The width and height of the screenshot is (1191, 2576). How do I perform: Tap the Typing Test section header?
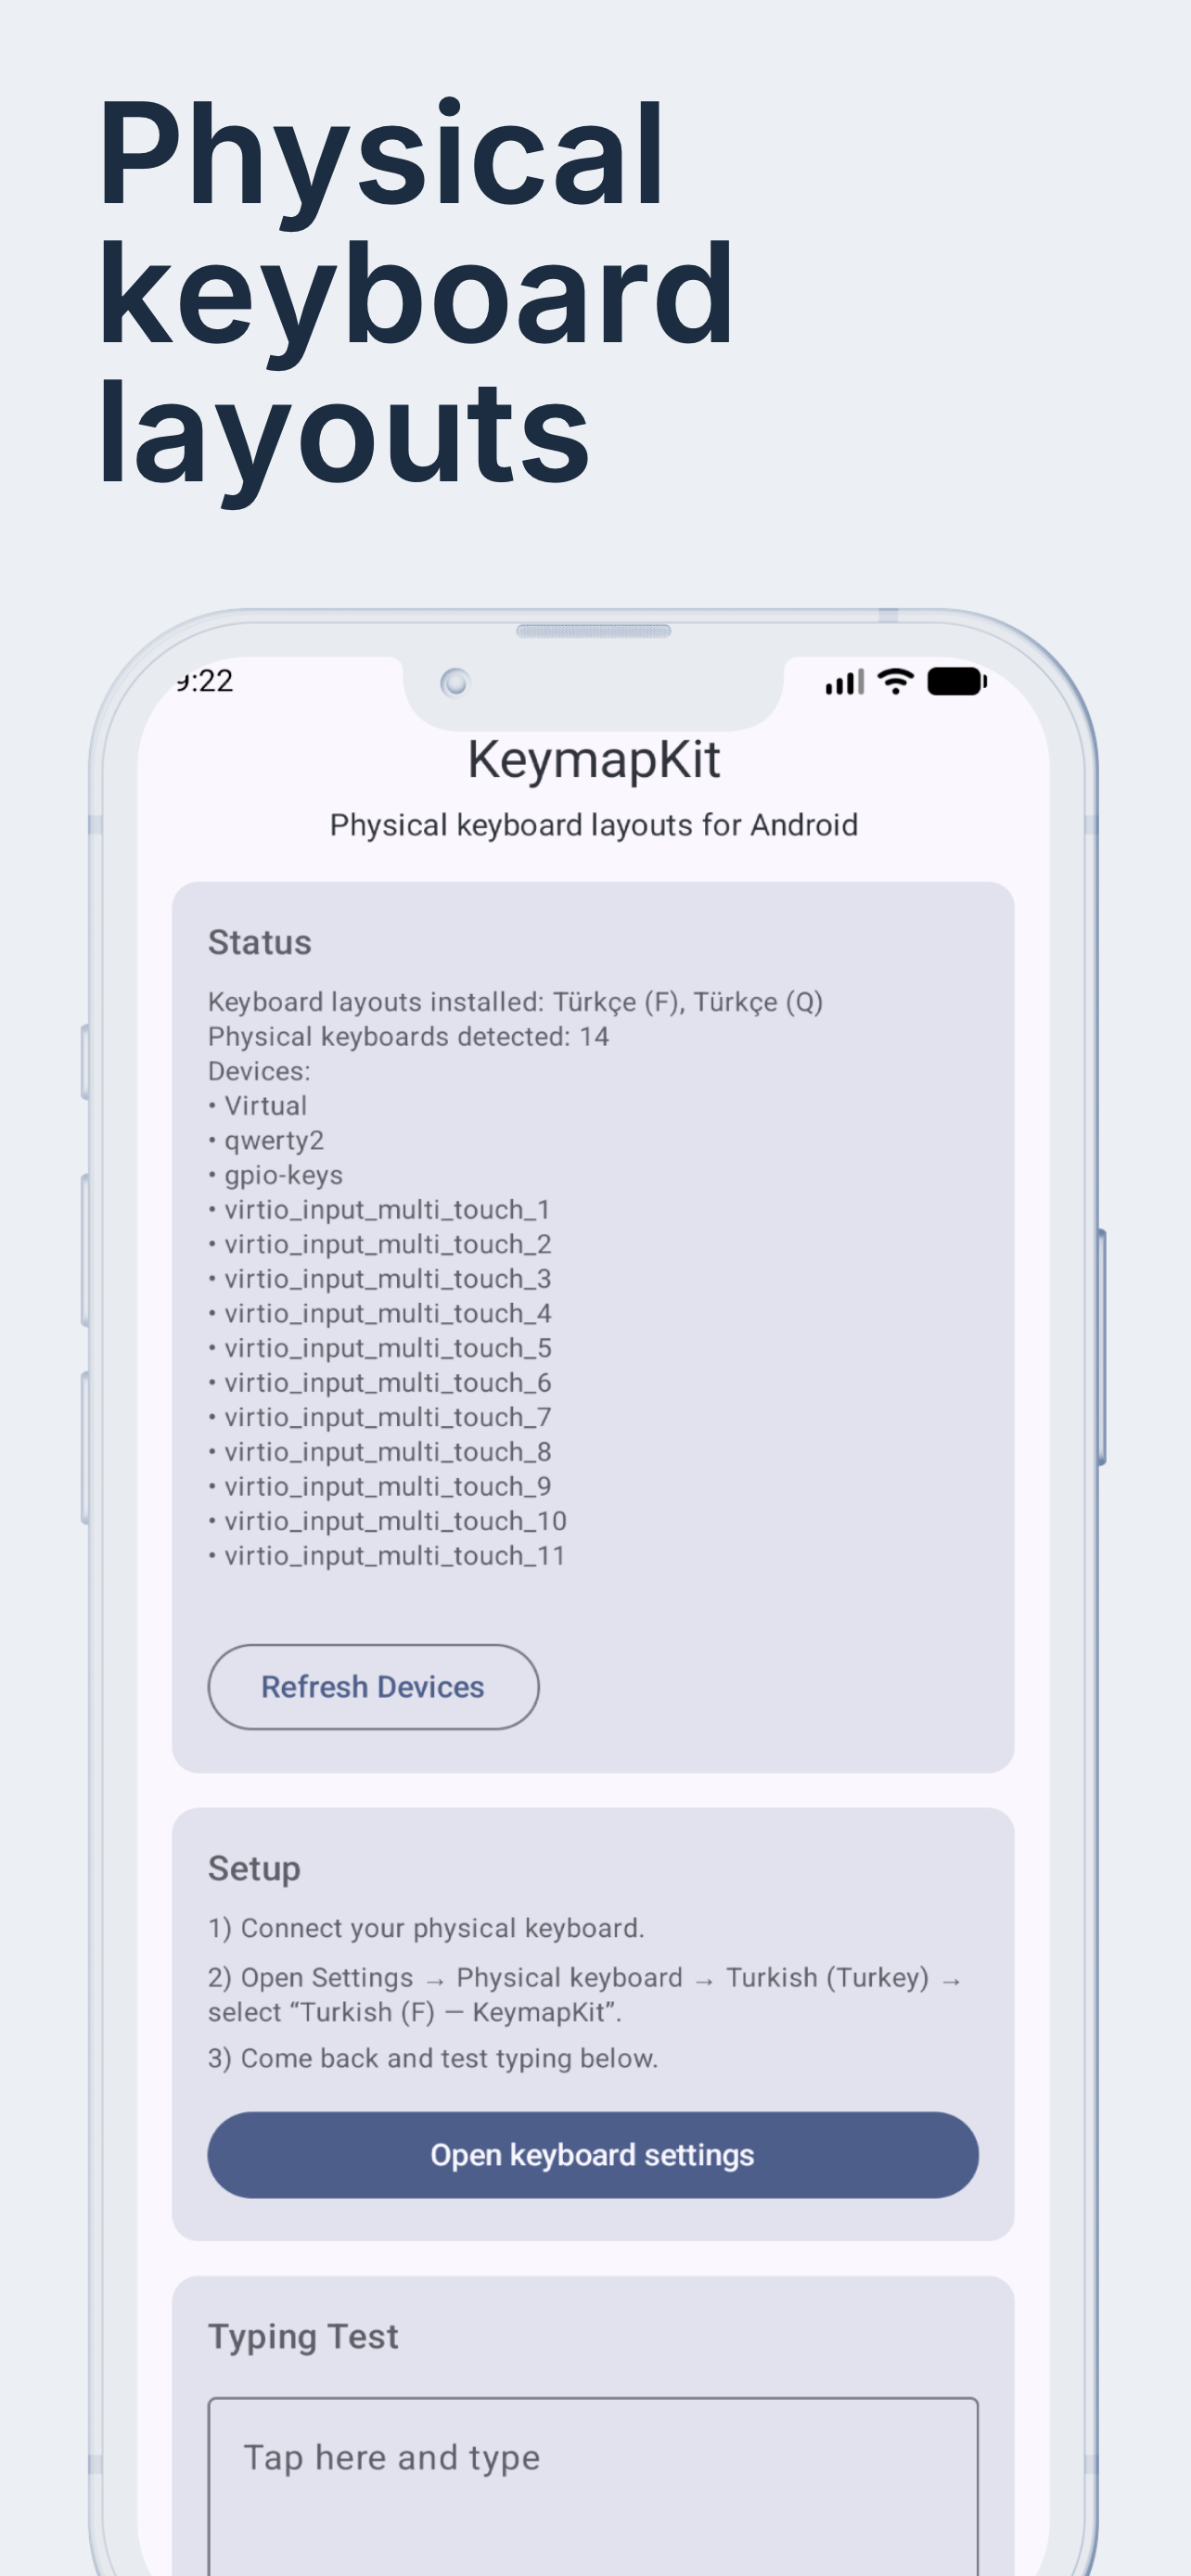302,2336
